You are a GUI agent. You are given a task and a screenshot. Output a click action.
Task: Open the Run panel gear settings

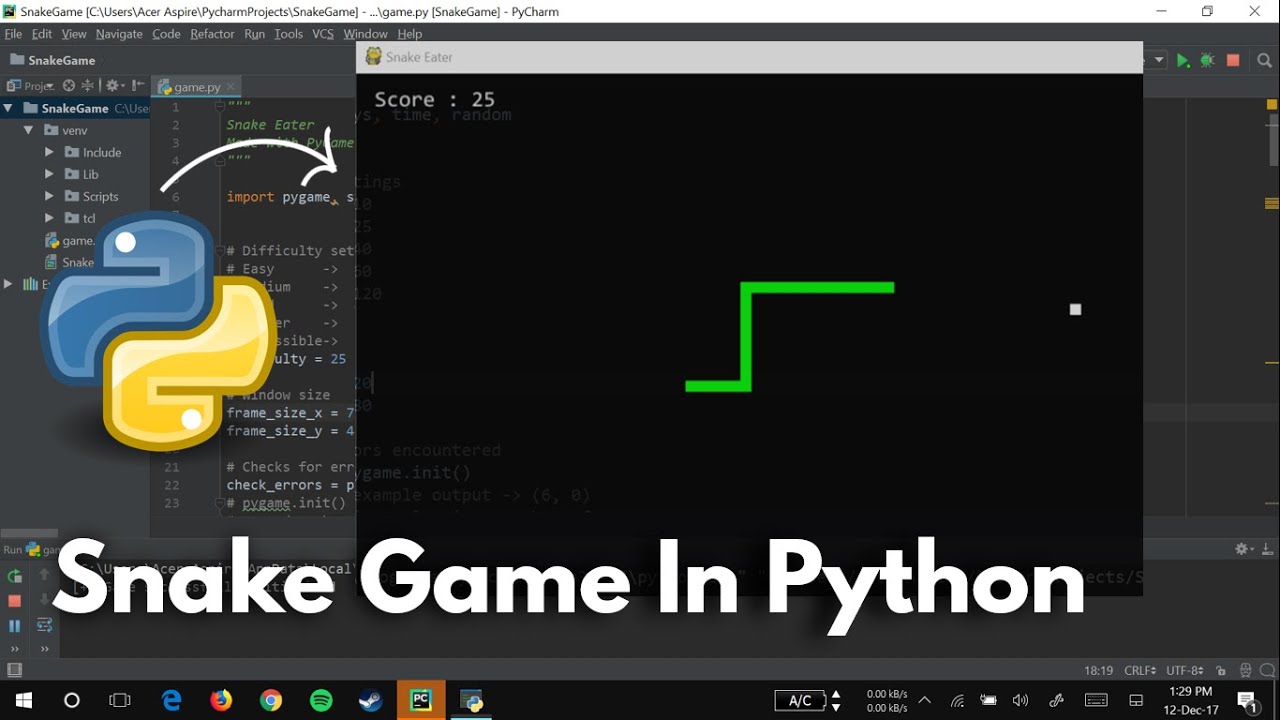tap(1245, 549)
